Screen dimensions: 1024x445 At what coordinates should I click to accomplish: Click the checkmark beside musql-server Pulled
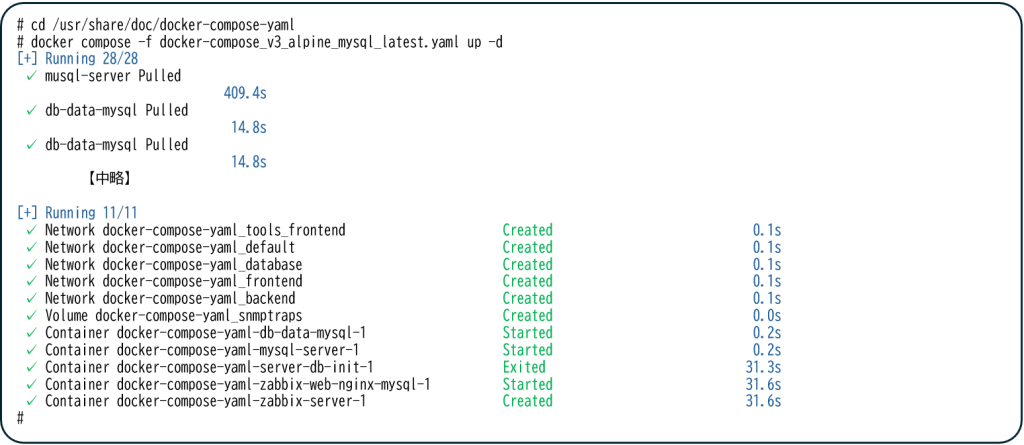[32, 76]
